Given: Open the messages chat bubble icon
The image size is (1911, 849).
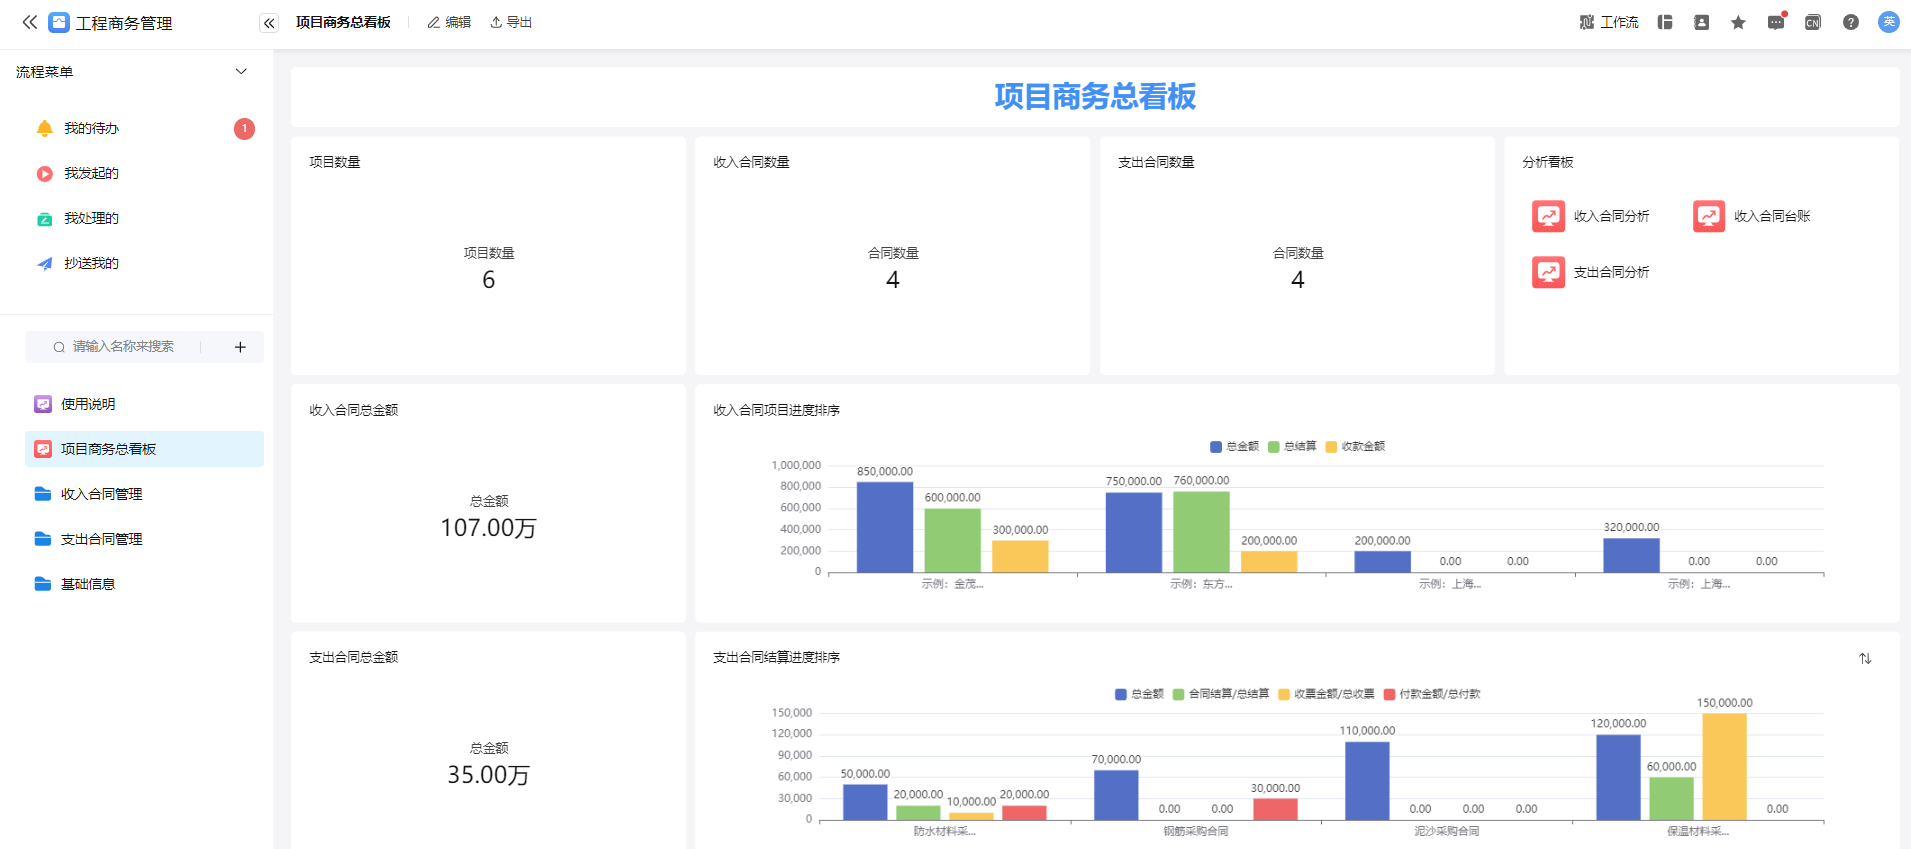Looking at the screenshot, I should pyautogui.click(x=1775, y=22).
